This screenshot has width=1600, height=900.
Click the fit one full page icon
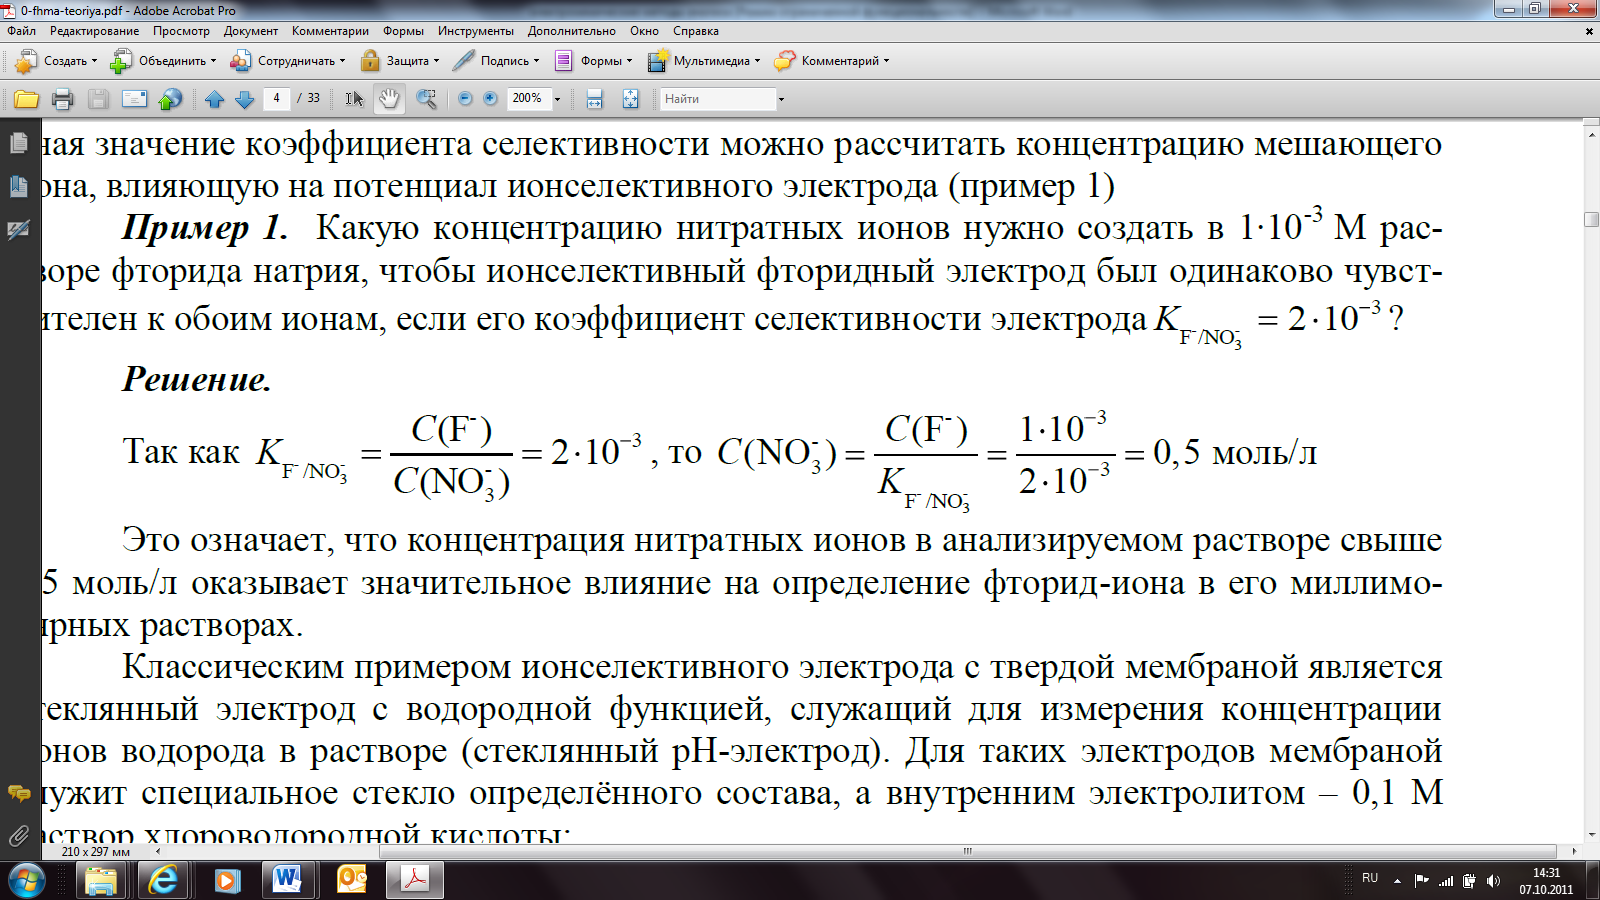tap(631, 99)
